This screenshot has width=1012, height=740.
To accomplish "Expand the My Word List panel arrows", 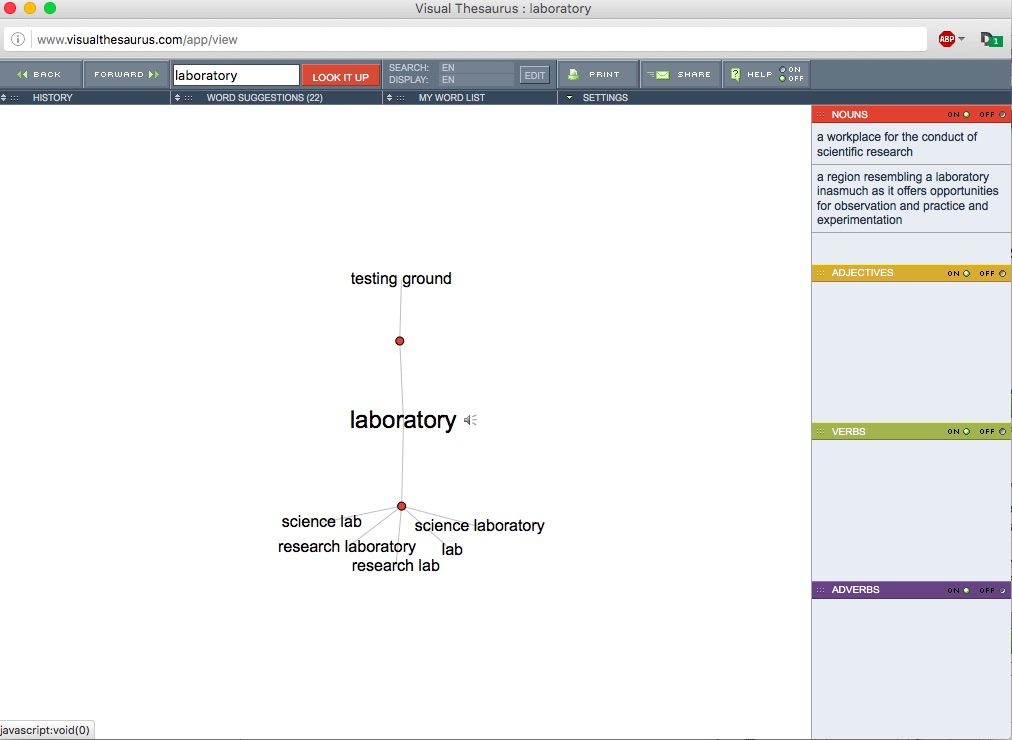I will (x=389, y=98).
